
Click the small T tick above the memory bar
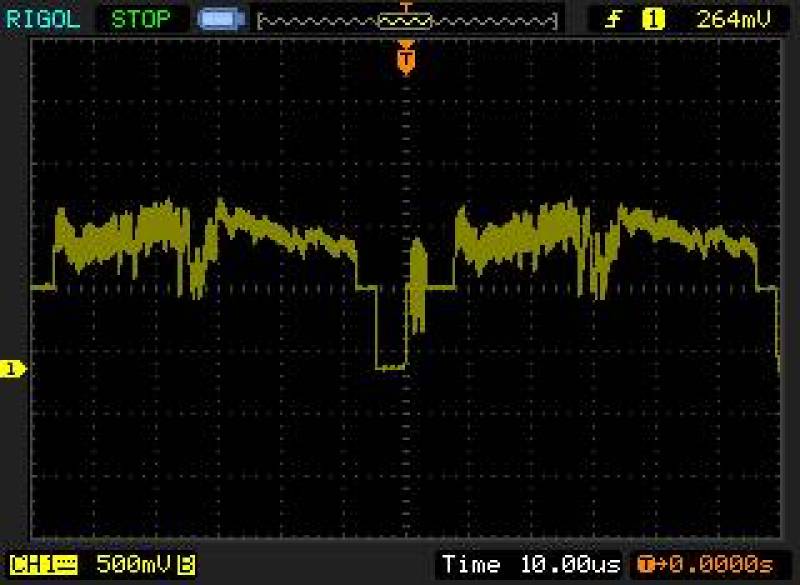tap(405, 6)
